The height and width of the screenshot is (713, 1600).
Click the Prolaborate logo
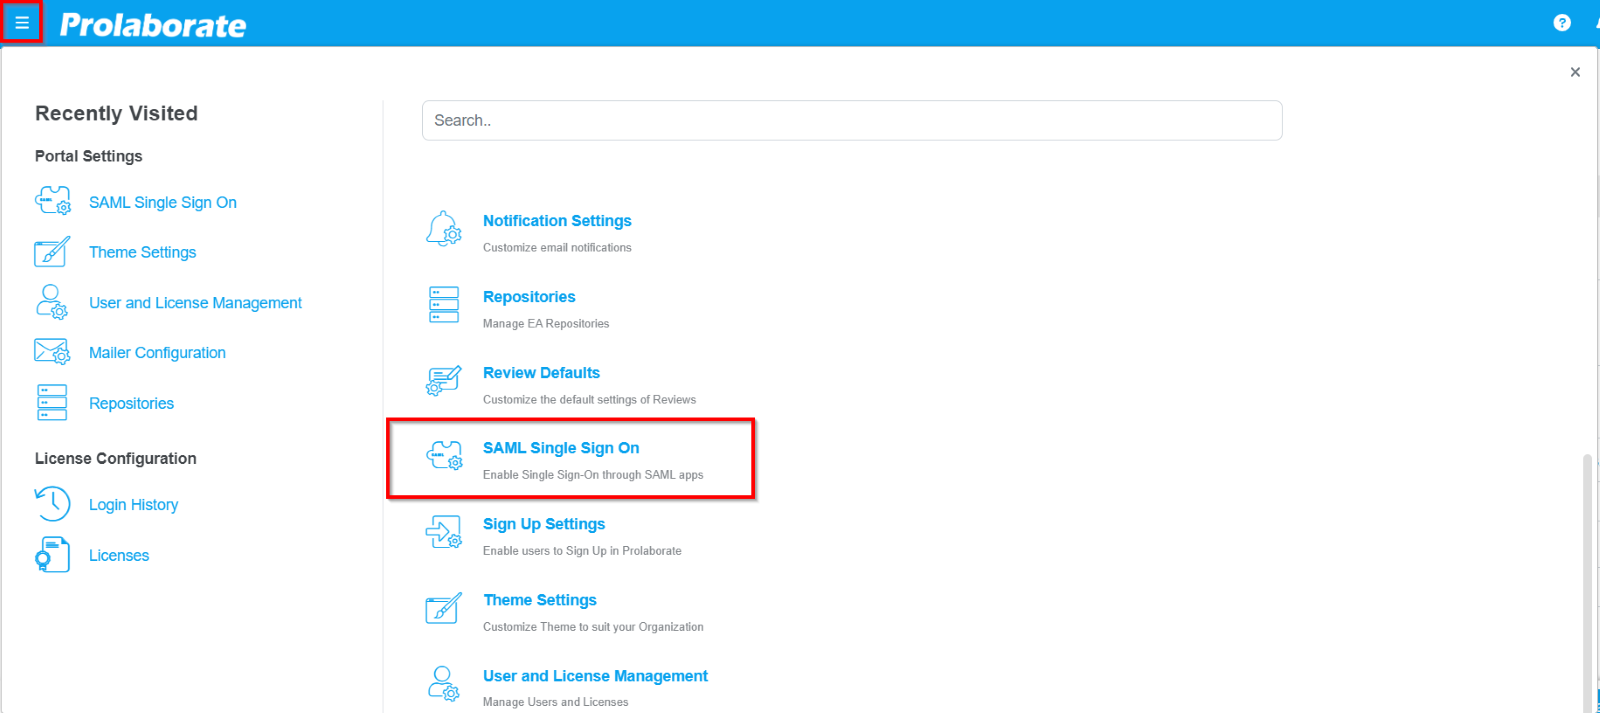point(152,25)
